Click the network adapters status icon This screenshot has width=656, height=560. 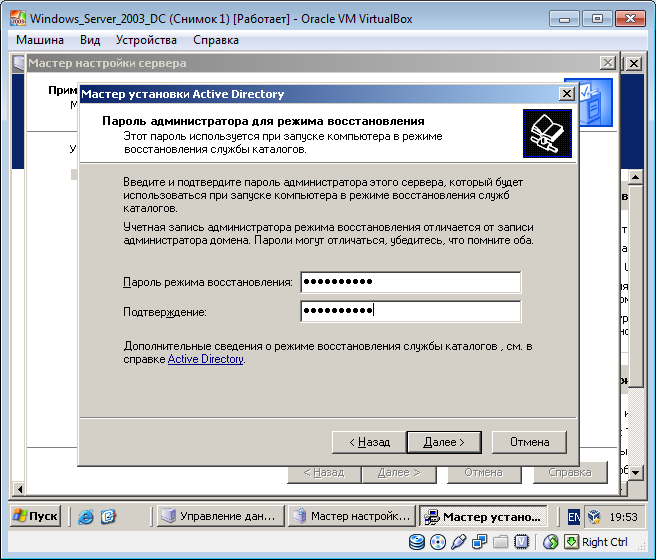(x=479, y=542)
